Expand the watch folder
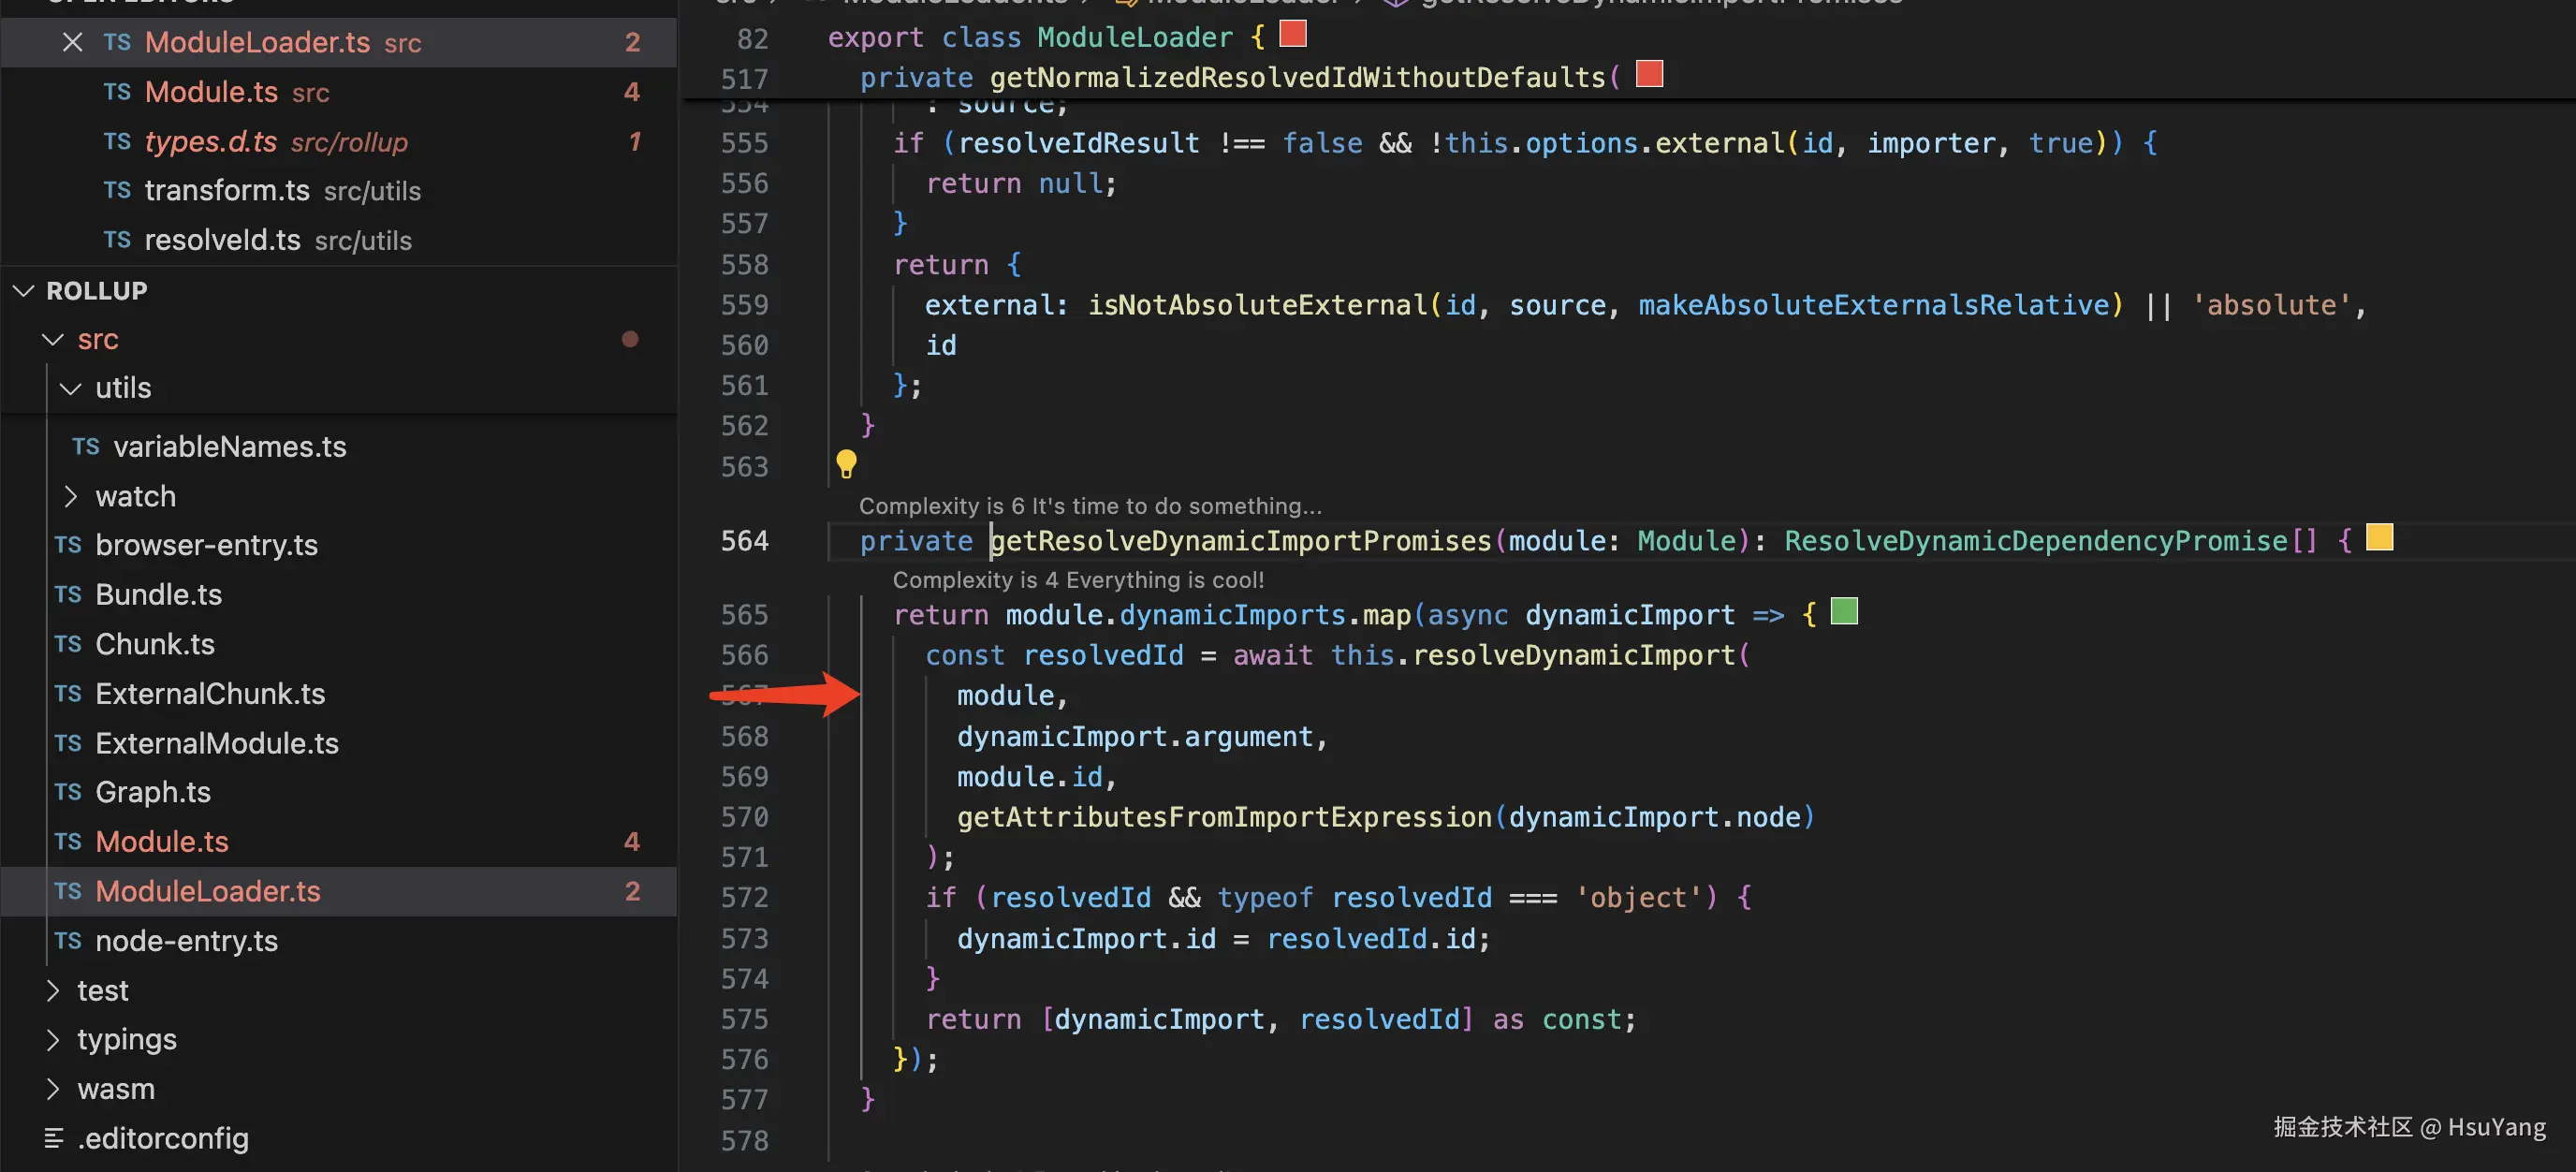This screenshot has width=2576, height=1172. [70, 496]
